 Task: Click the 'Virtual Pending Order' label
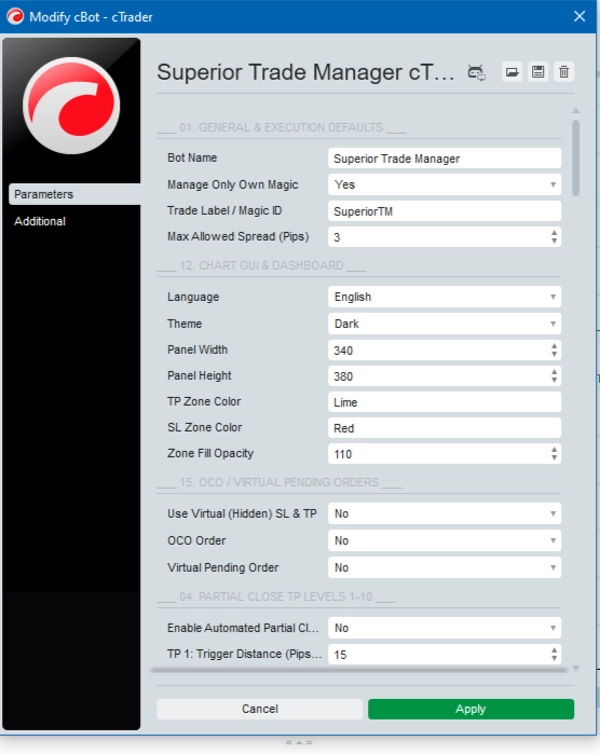pos(223,567)
